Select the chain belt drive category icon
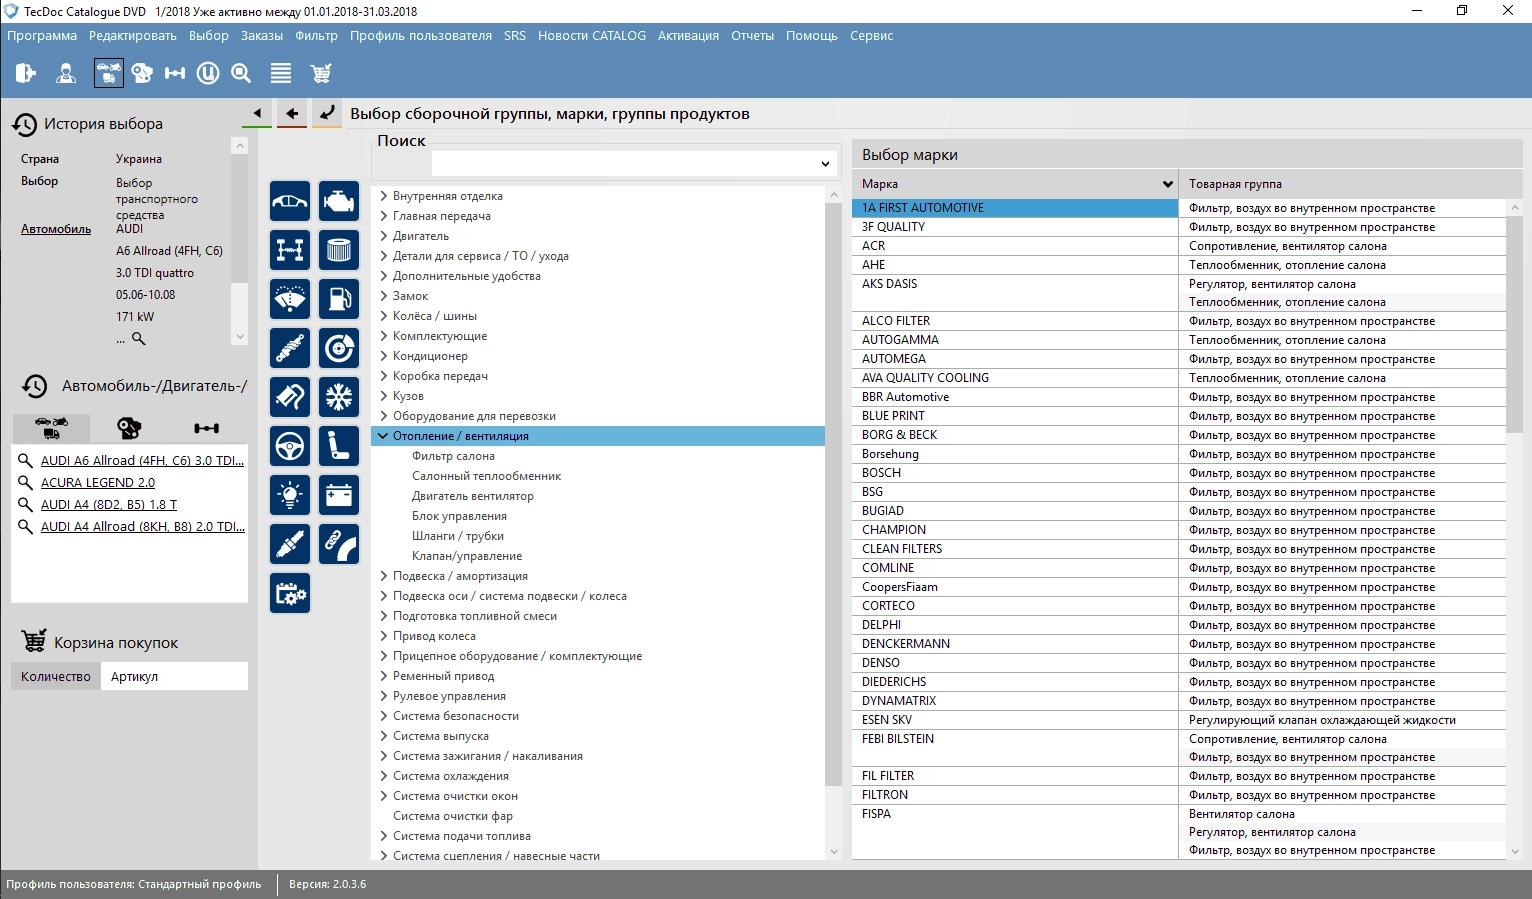The image size is (1532, 899). tap(339, 544)
